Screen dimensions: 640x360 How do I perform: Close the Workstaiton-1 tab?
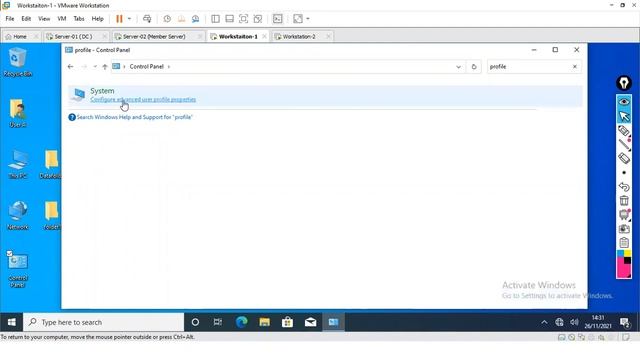coord(264,36)
